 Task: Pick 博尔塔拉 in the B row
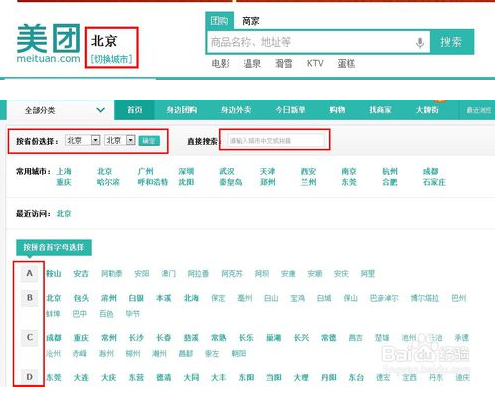425,298
